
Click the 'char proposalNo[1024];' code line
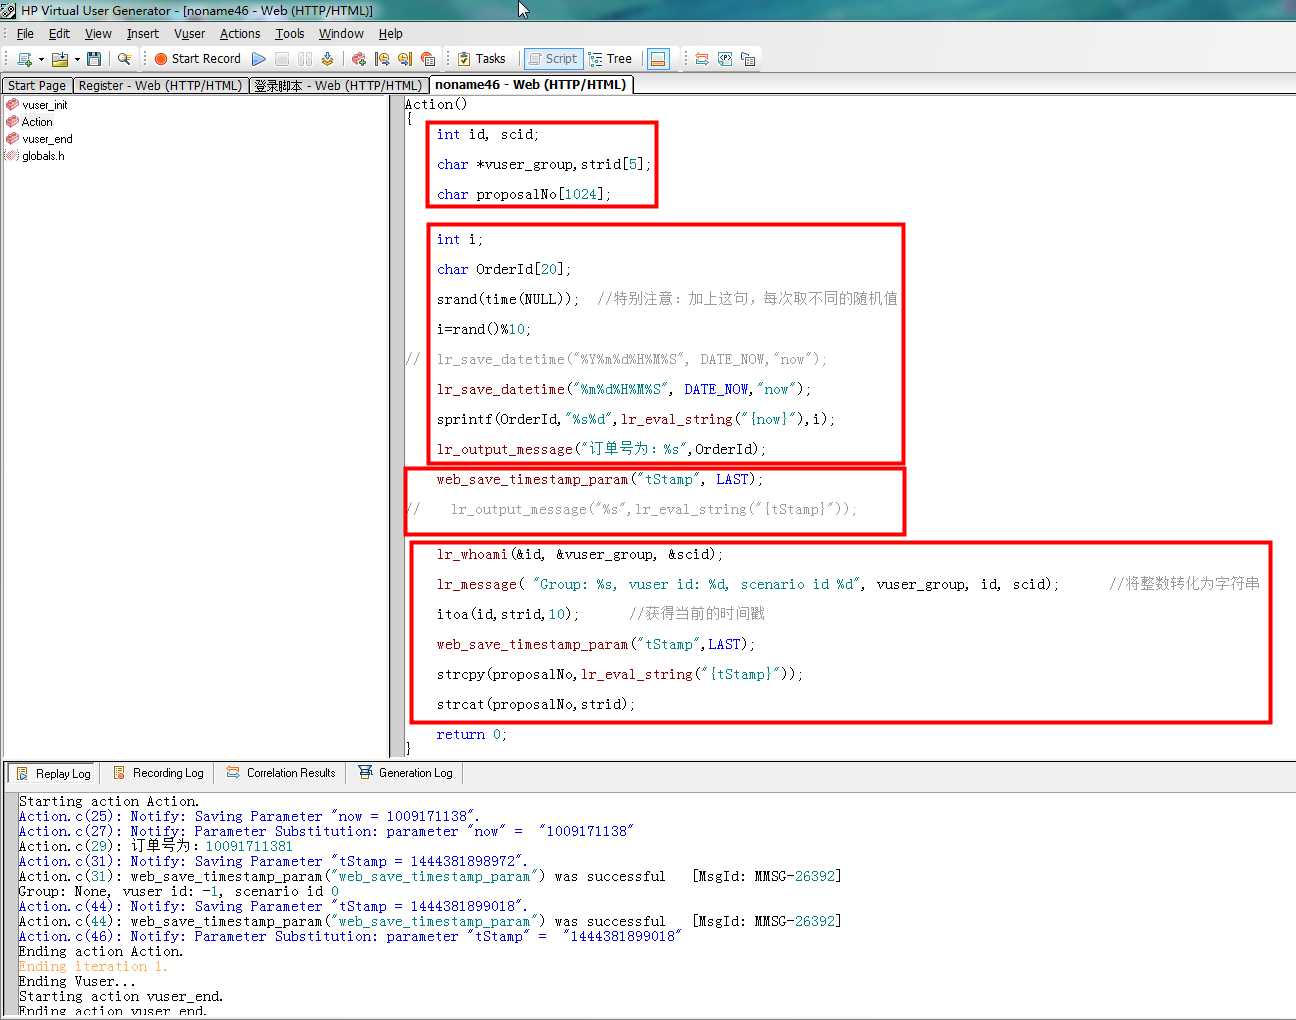(523, 195)
